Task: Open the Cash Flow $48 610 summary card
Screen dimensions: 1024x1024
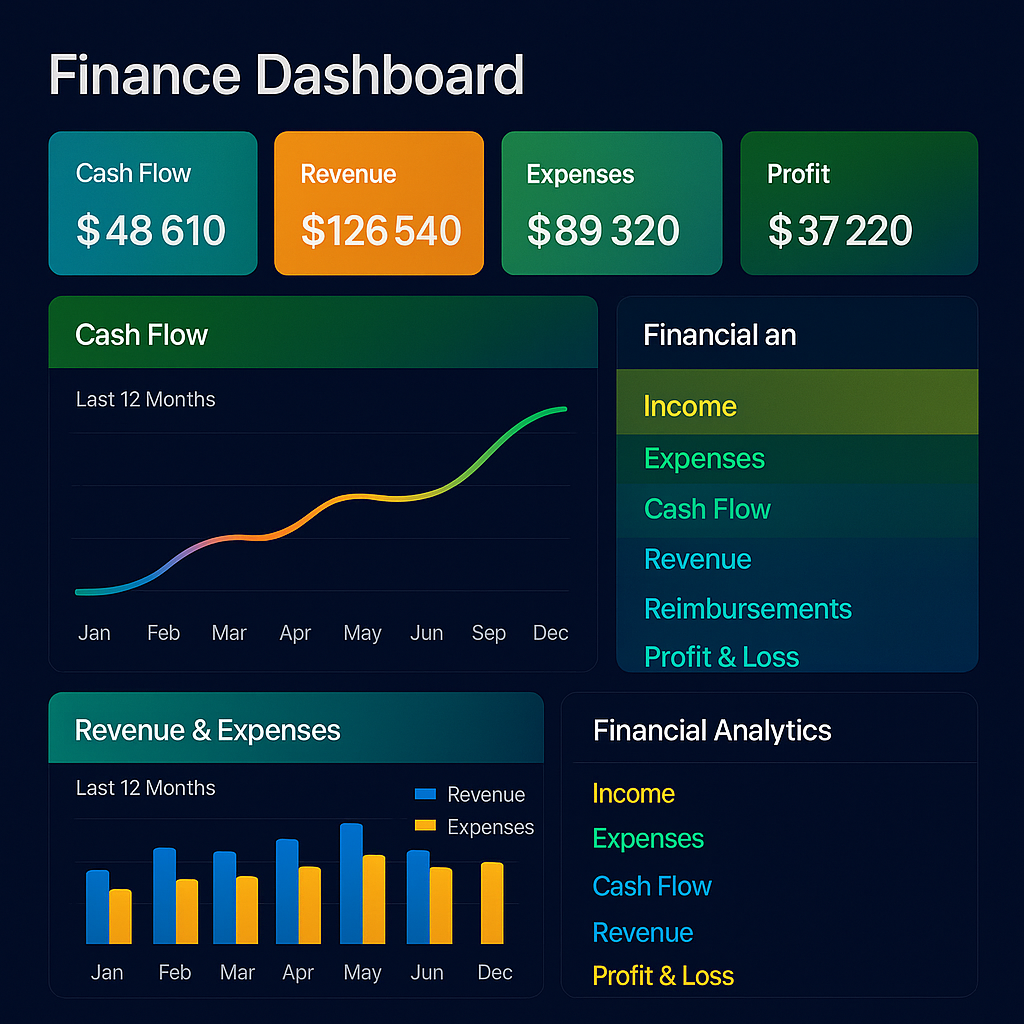Action: (x=153, y=203)
